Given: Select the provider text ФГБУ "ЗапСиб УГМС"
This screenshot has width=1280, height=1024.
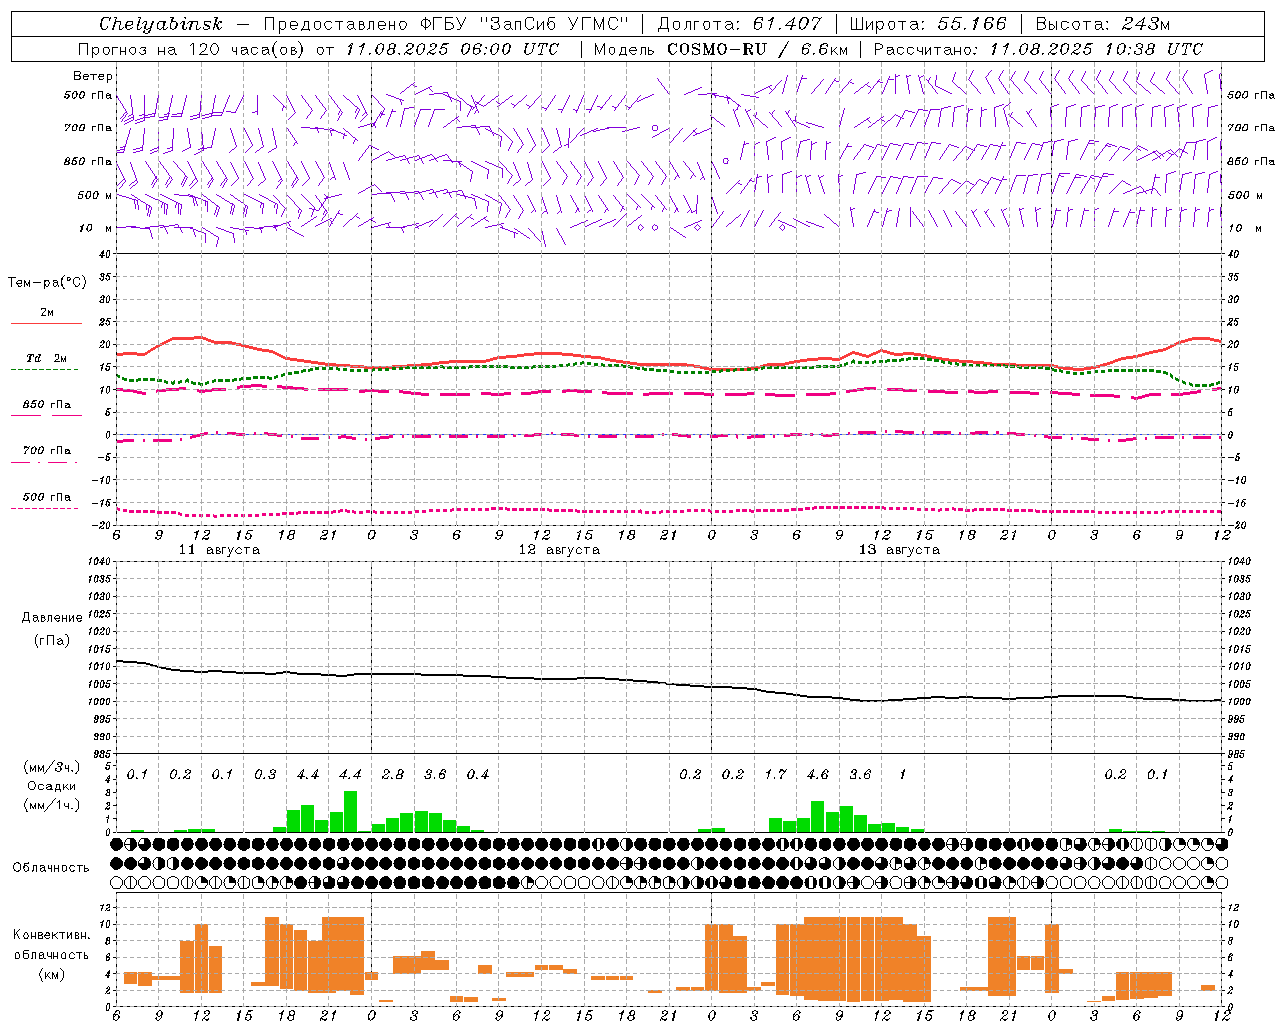Looking at the screenshot, I should coord(525,24).
